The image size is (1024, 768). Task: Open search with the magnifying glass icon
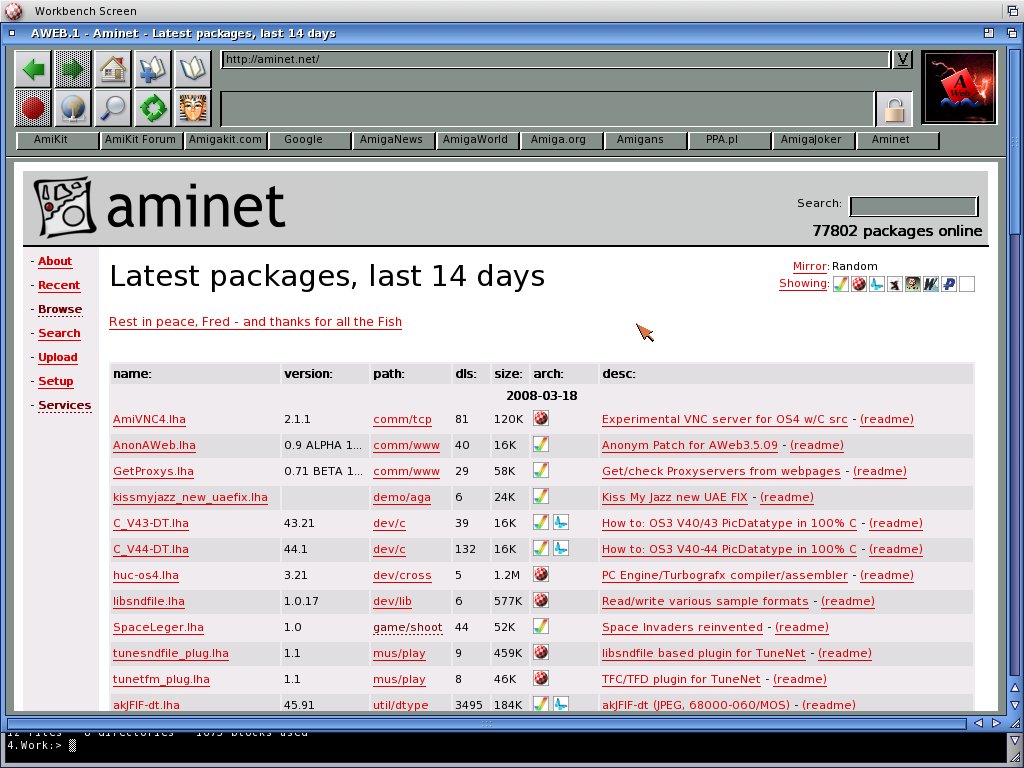tap(112, 108)
